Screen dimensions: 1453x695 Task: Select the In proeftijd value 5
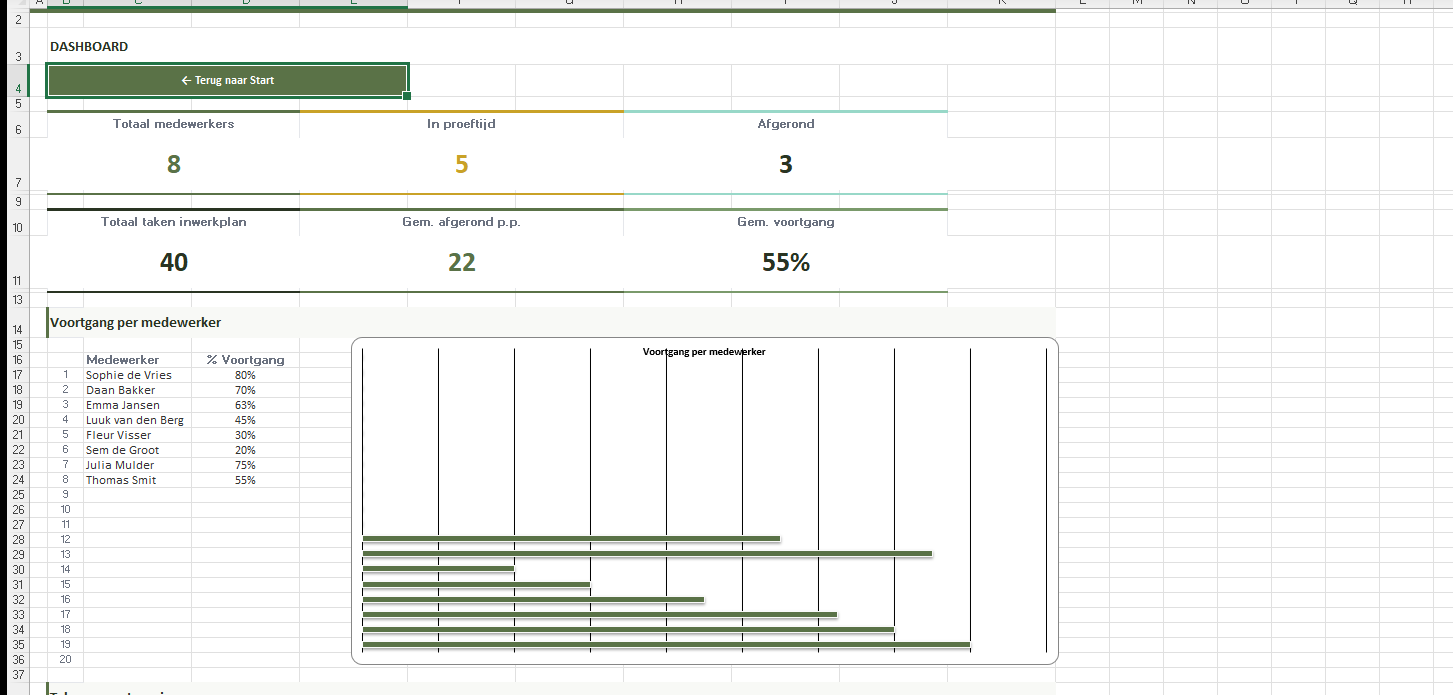(x=461, y=165)
